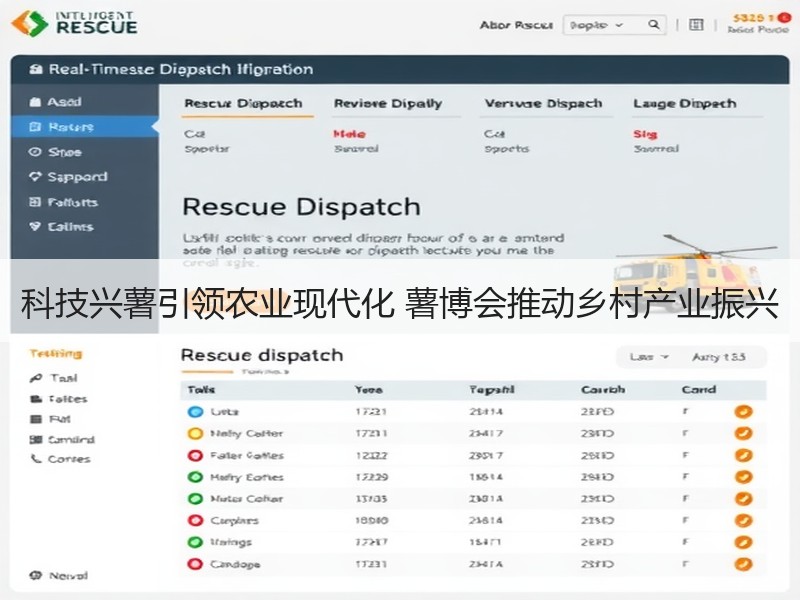Click the Ealims sidebar icon
800x600 pixels.
click(x=35, y=226)
